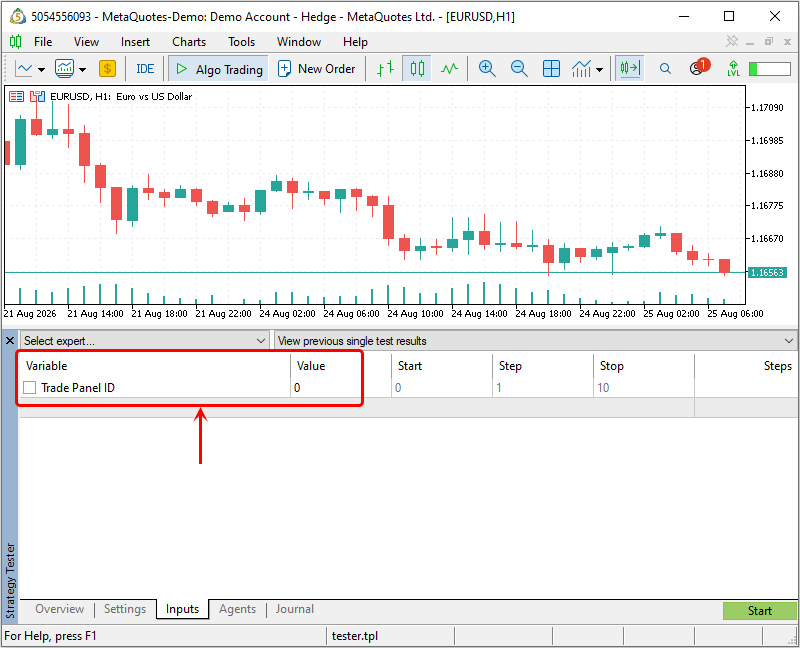
Task: Switch chart to bar chart mode
Action: coord(385,68)
